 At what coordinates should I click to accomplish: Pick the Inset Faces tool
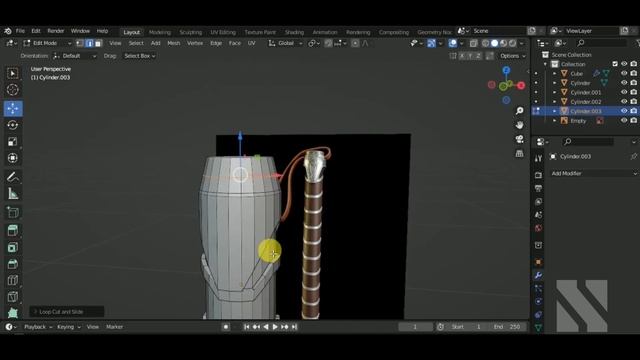(13, 247)
